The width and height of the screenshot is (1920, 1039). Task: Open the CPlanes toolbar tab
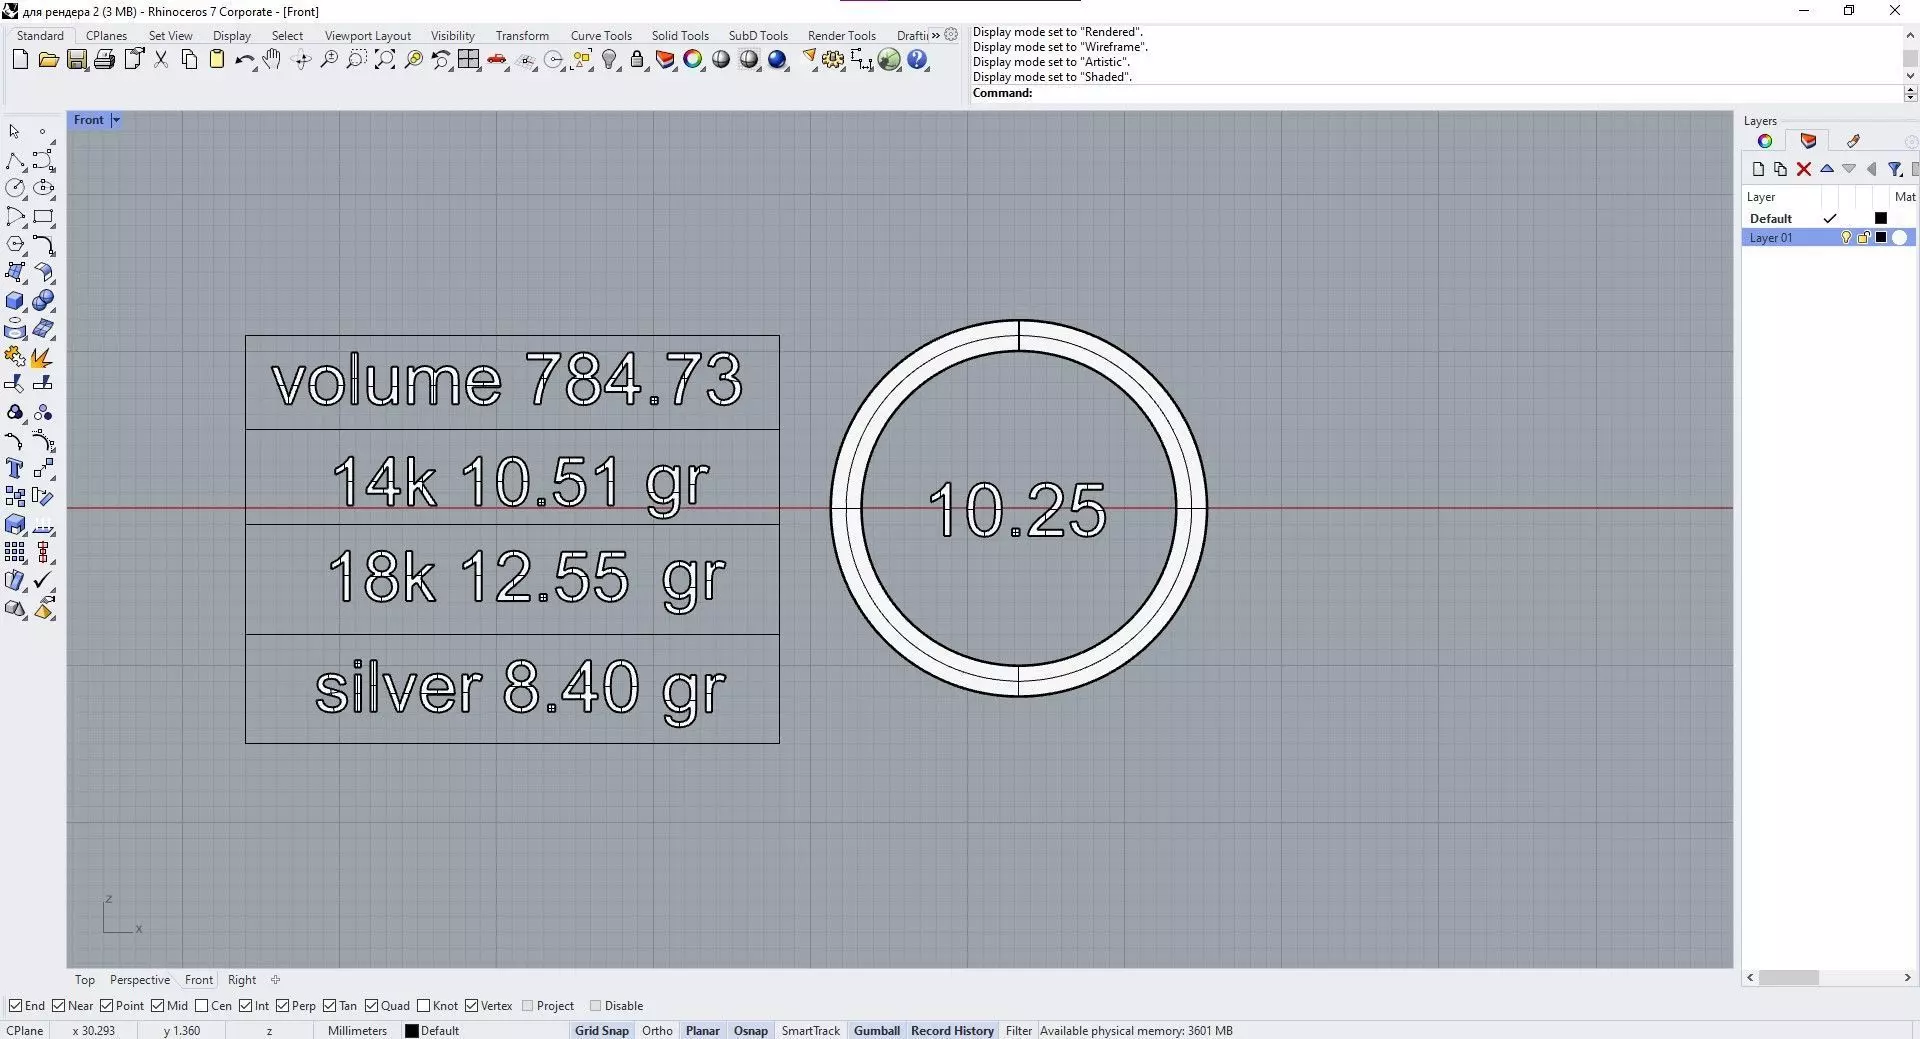pyautogui.click(x=106, y=35)
